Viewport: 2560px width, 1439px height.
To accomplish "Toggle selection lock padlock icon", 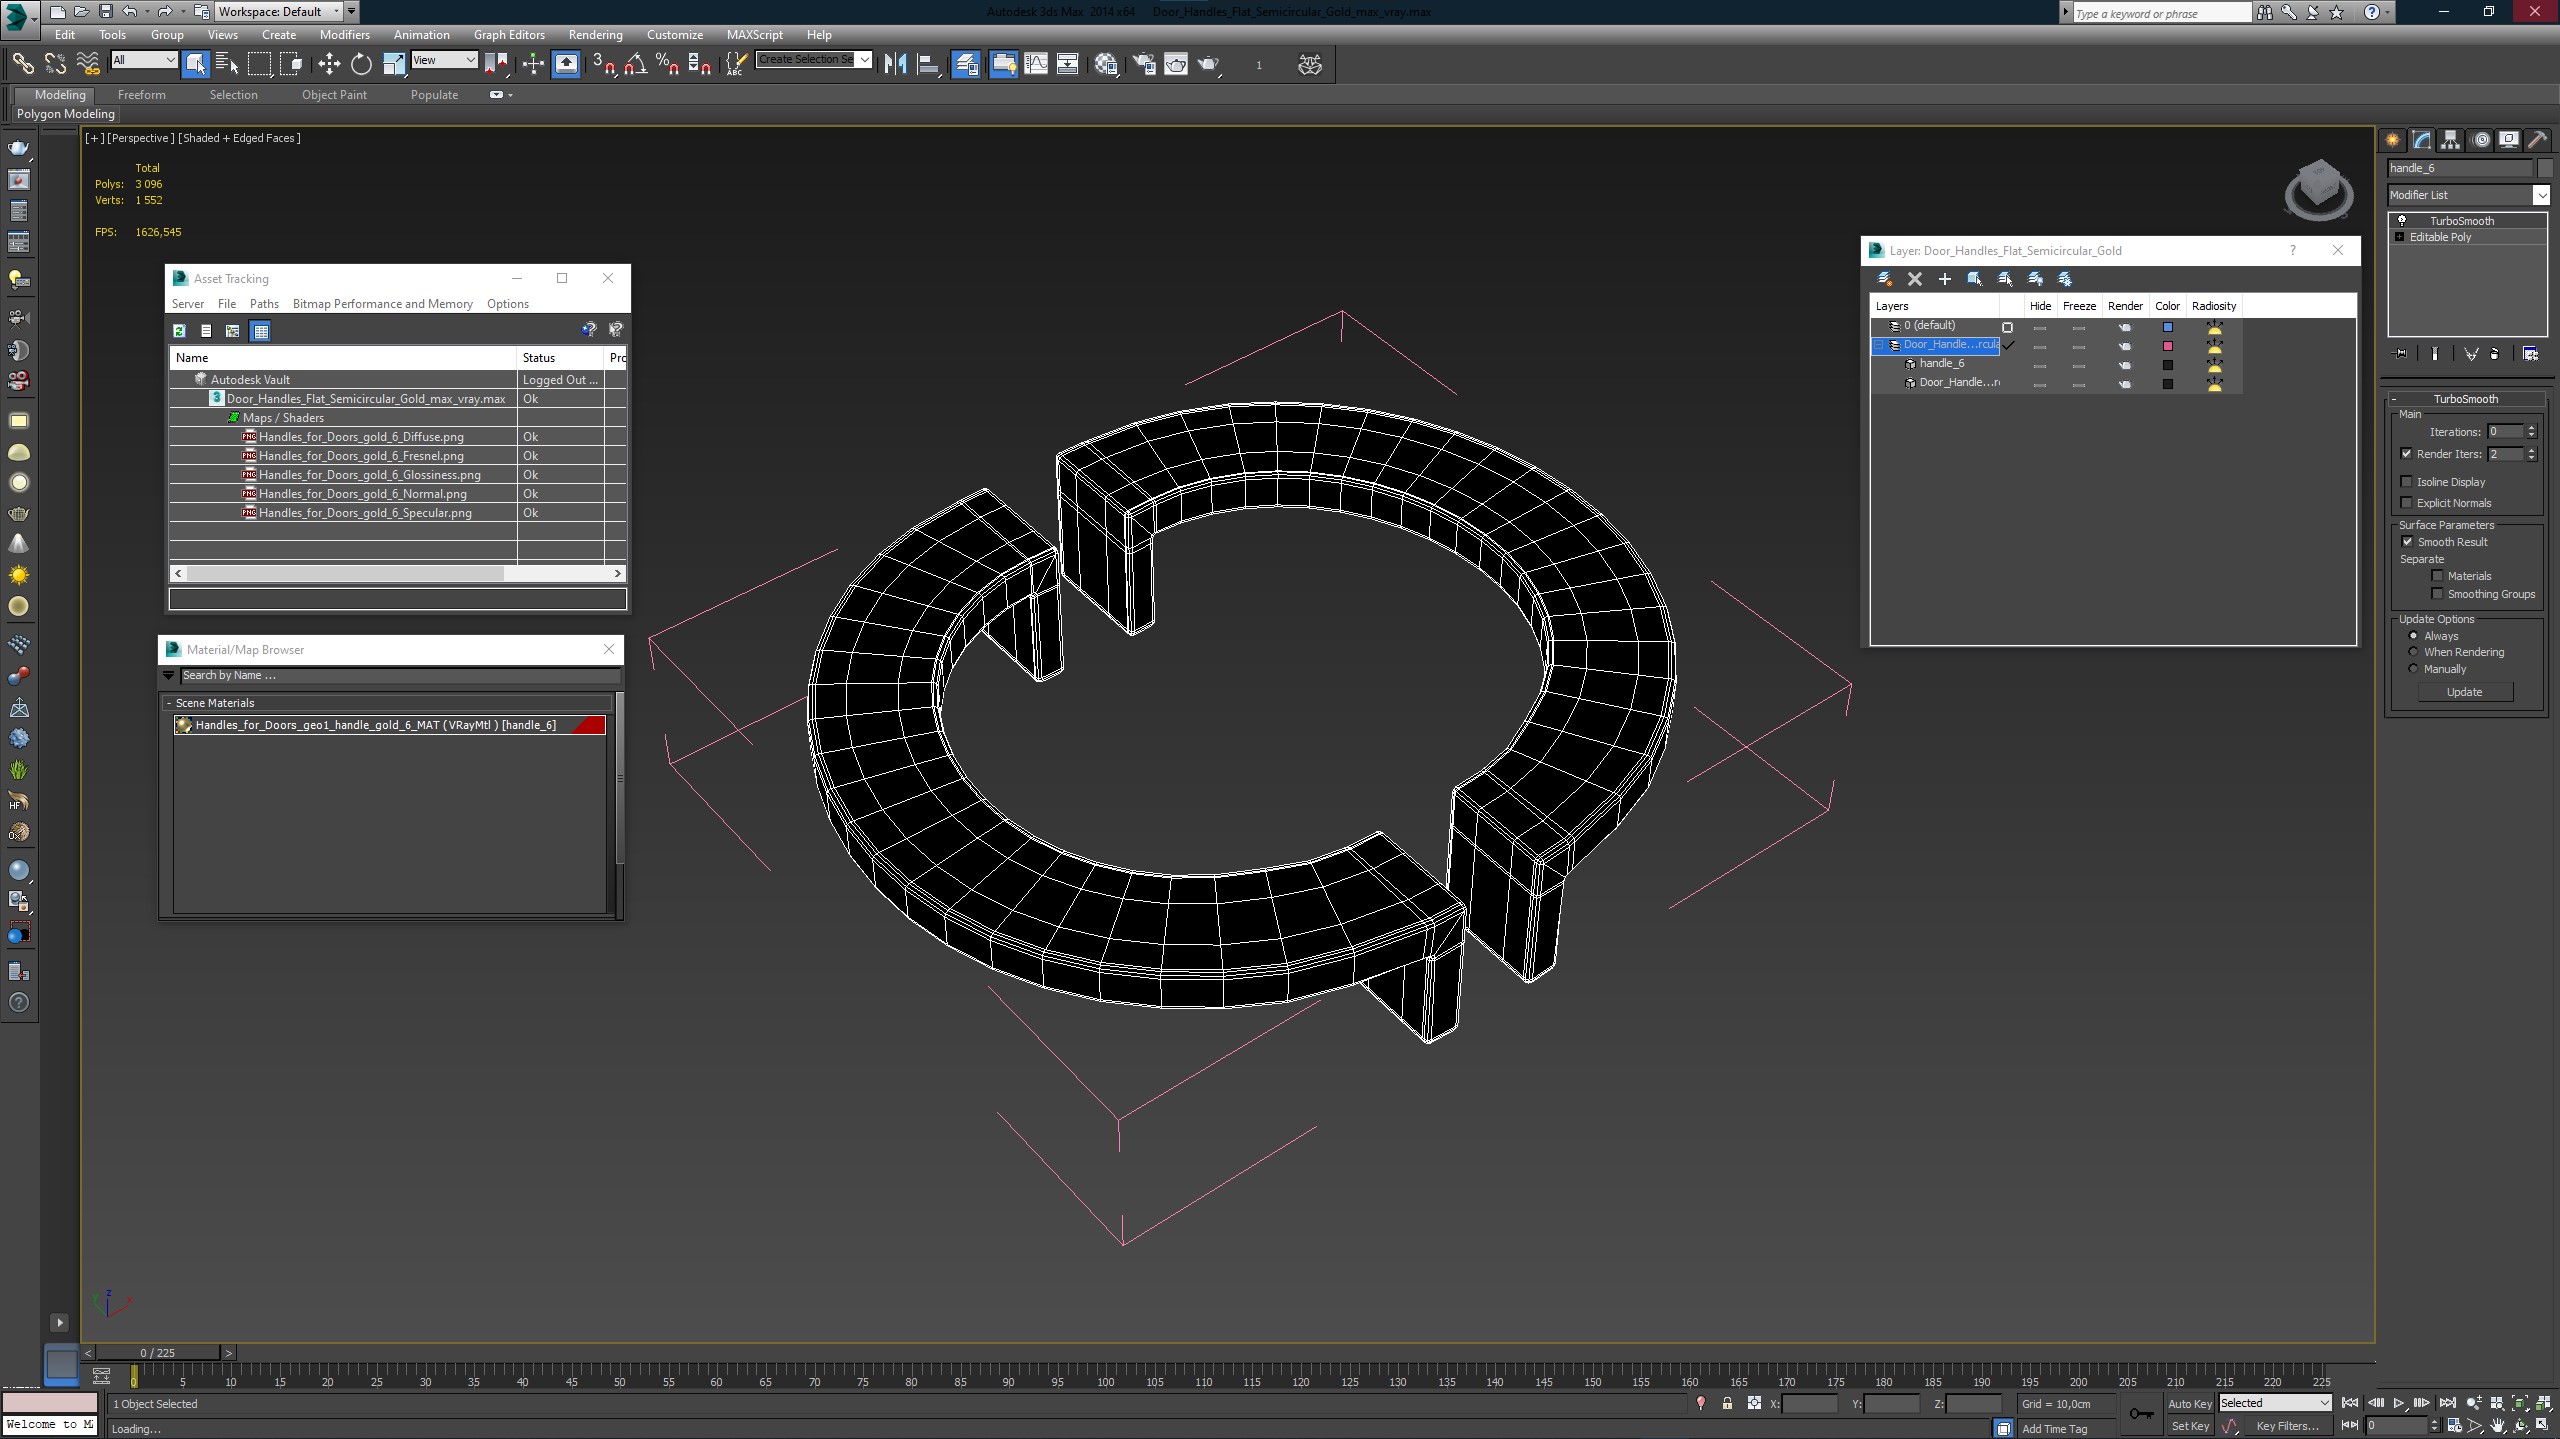I will pos(1727,1404).
